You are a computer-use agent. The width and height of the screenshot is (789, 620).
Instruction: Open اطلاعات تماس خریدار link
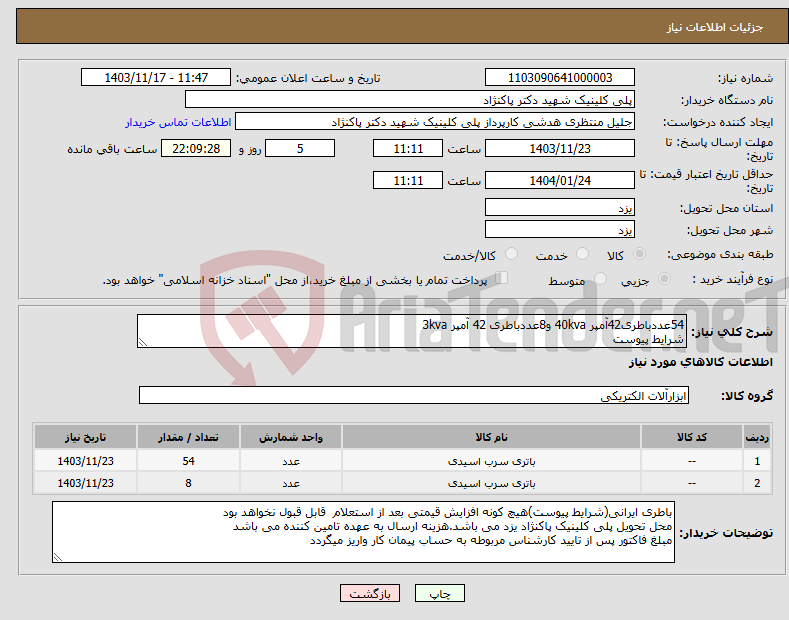click(x=178, y=122)
